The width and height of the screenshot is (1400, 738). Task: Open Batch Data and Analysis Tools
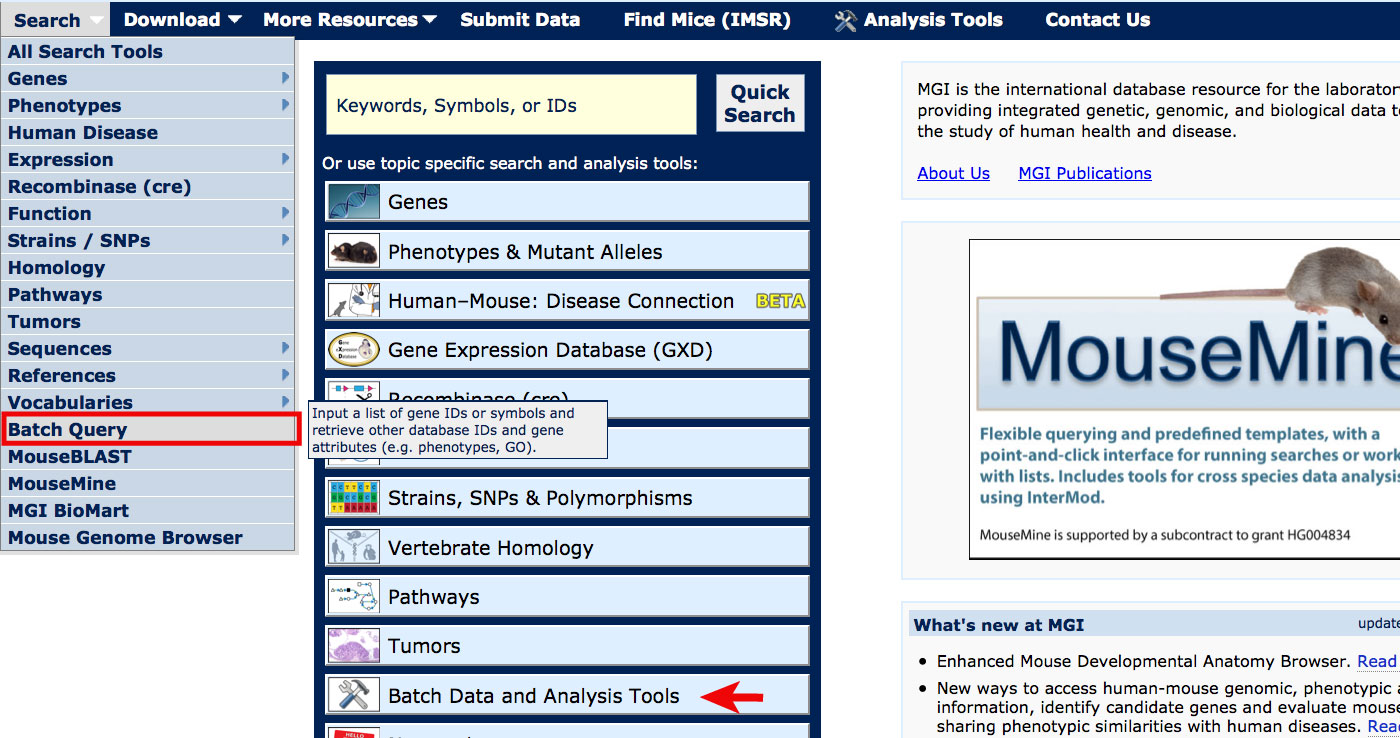[567, 695]
